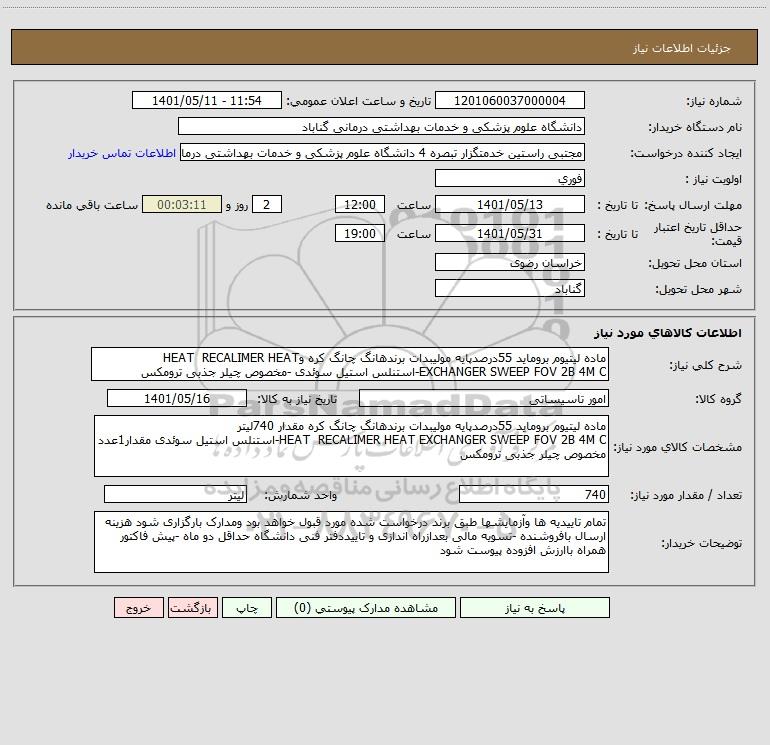The width and height of the screenshot is (770, 745).
Task: Click the اطلاعات کالاهای مورد نیاز section heading
Action: [668, 333]
